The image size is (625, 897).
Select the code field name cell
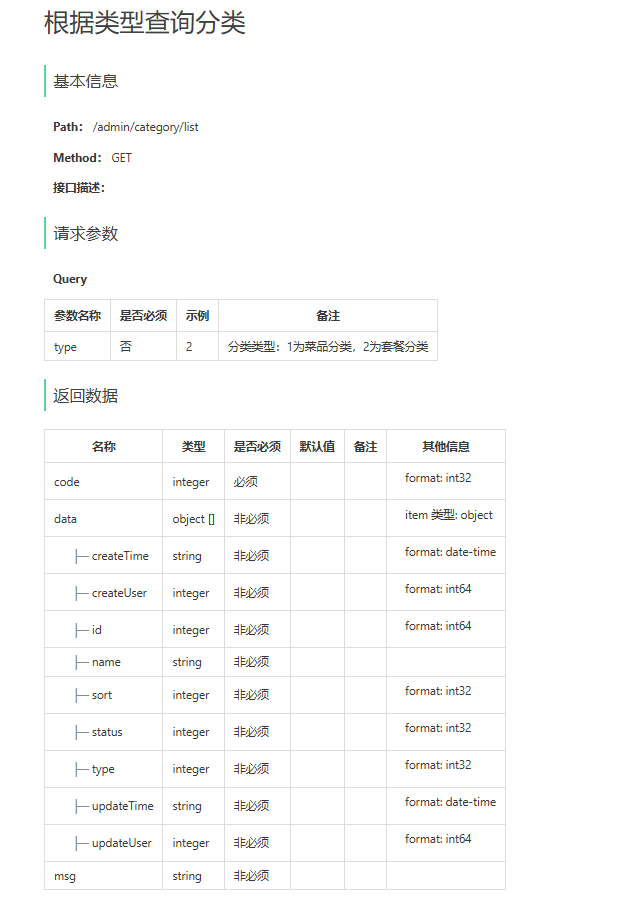(67, 481)
